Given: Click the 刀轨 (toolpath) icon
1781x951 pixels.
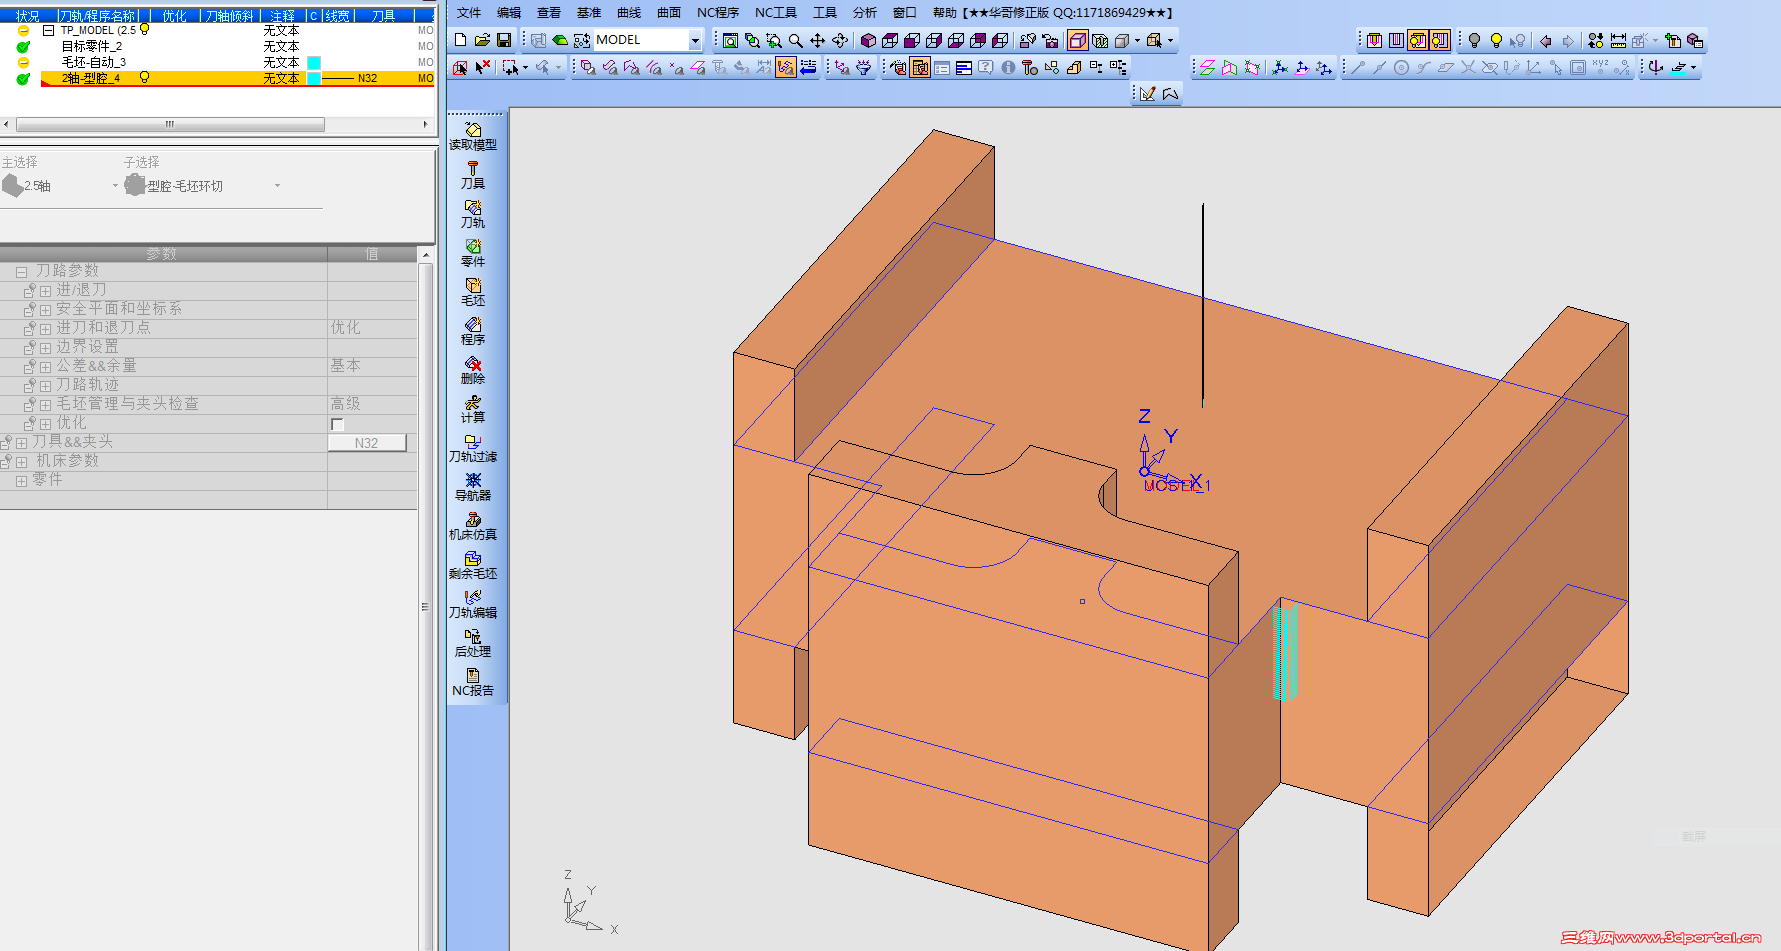Looking at the screenshot, I should pos(473,215).
